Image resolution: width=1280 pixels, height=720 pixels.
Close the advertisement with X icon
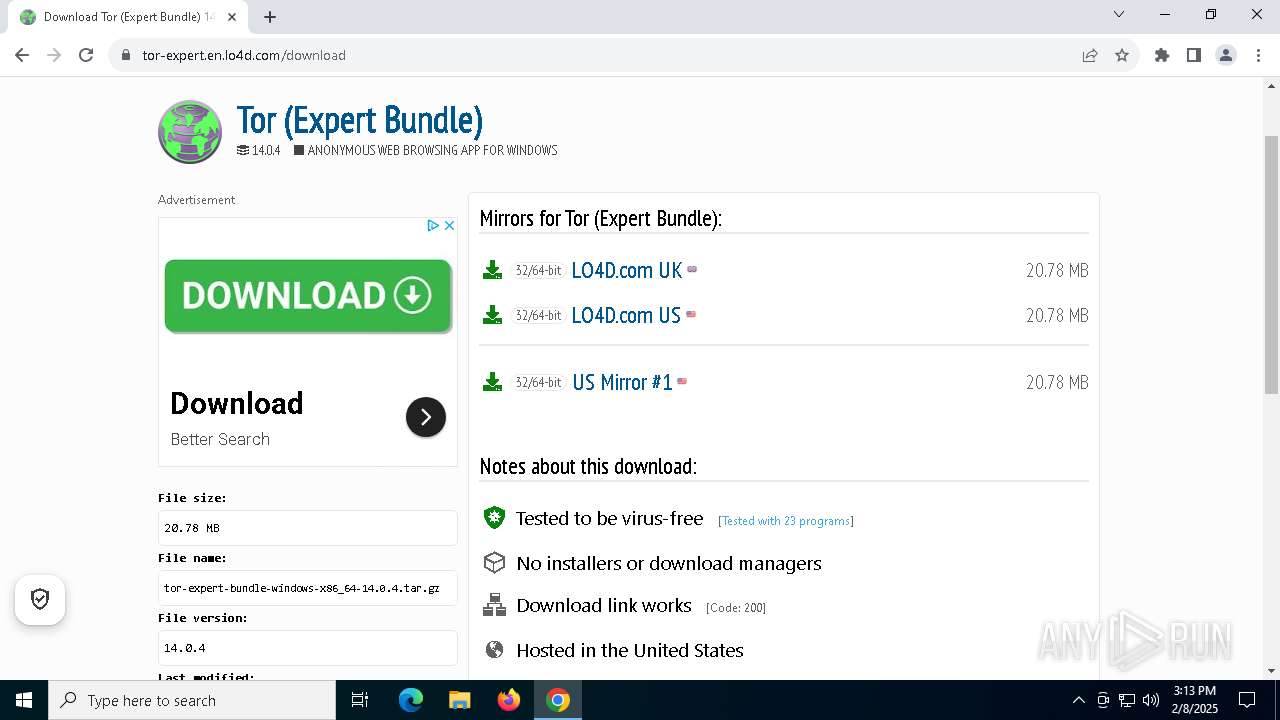pos(449,226)
